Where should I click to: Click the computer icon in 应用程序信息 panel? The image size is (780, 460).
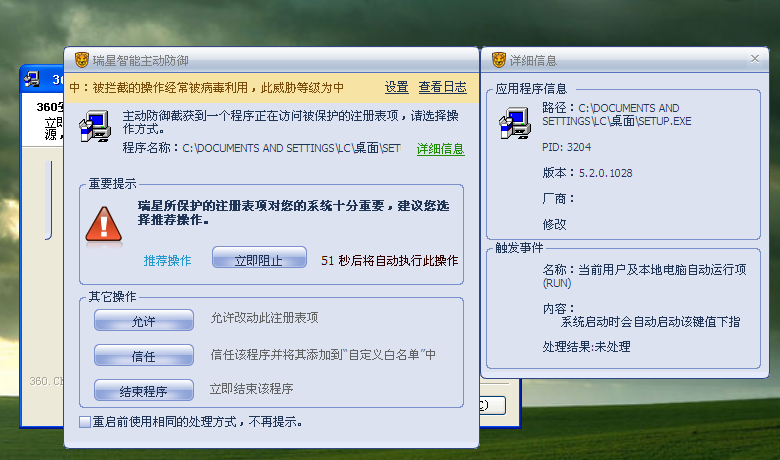[x=515, y=123]
